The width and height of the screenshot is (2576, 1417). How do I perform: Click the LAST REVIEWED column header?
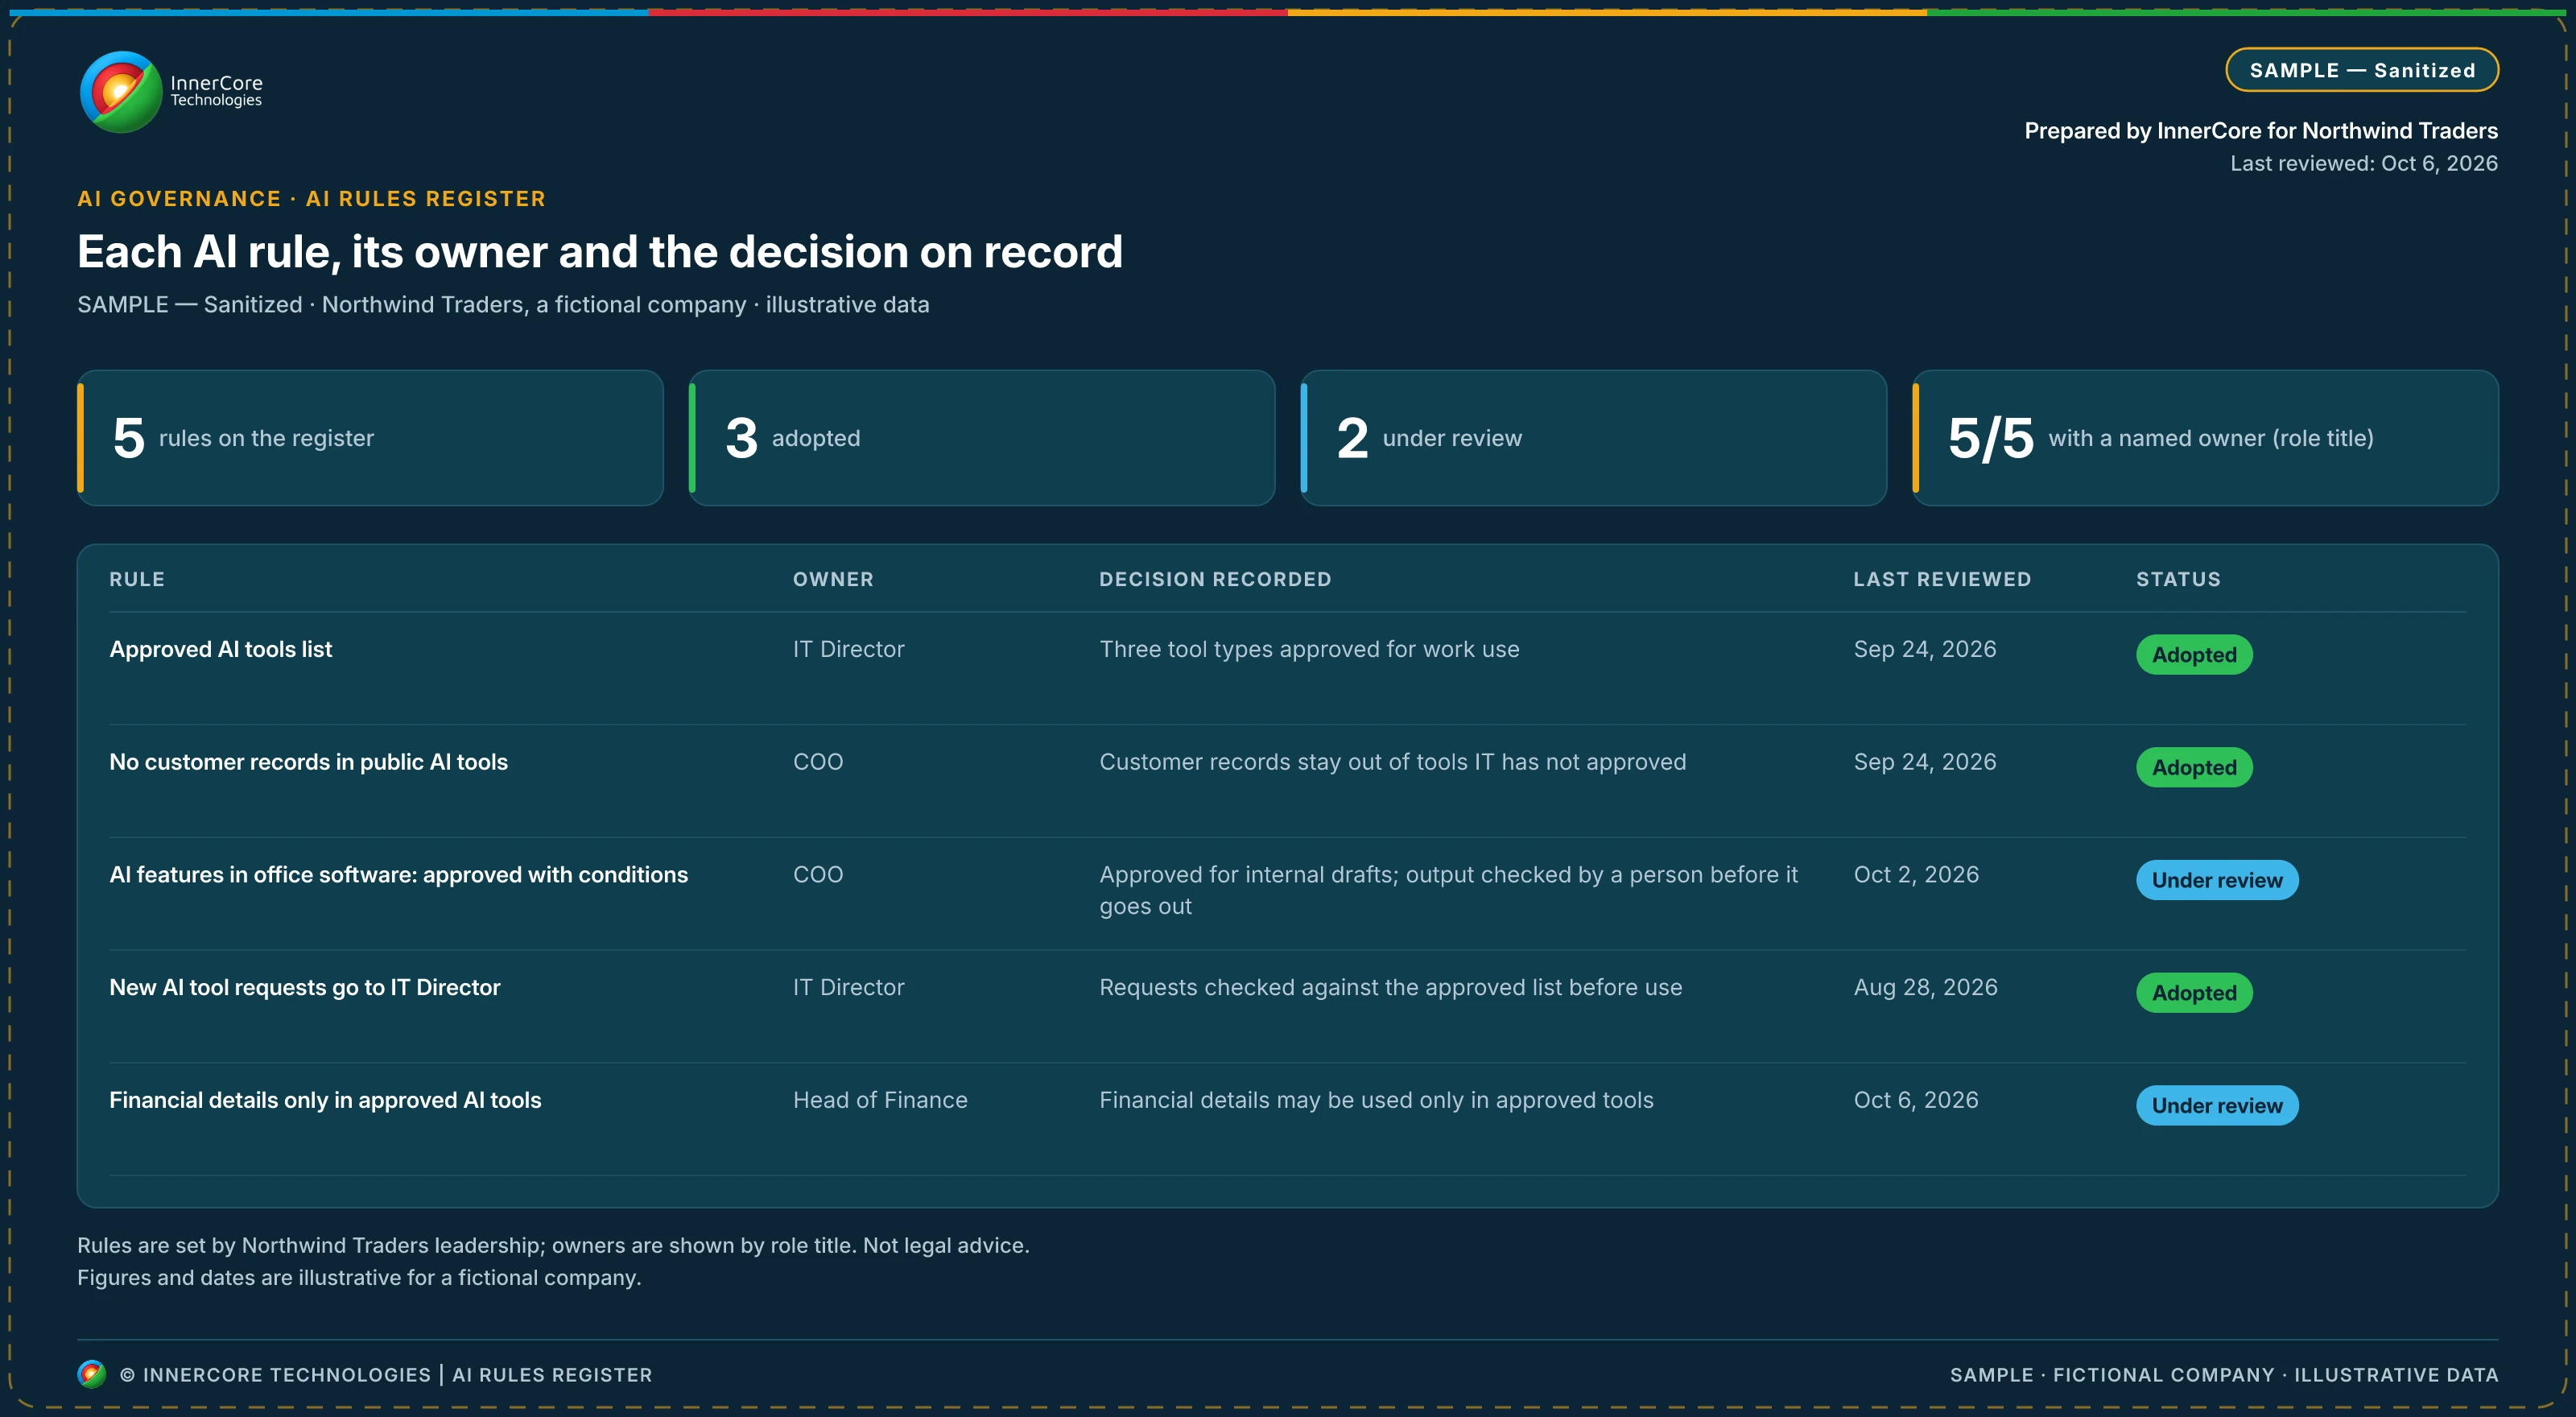pos(1942,579)
